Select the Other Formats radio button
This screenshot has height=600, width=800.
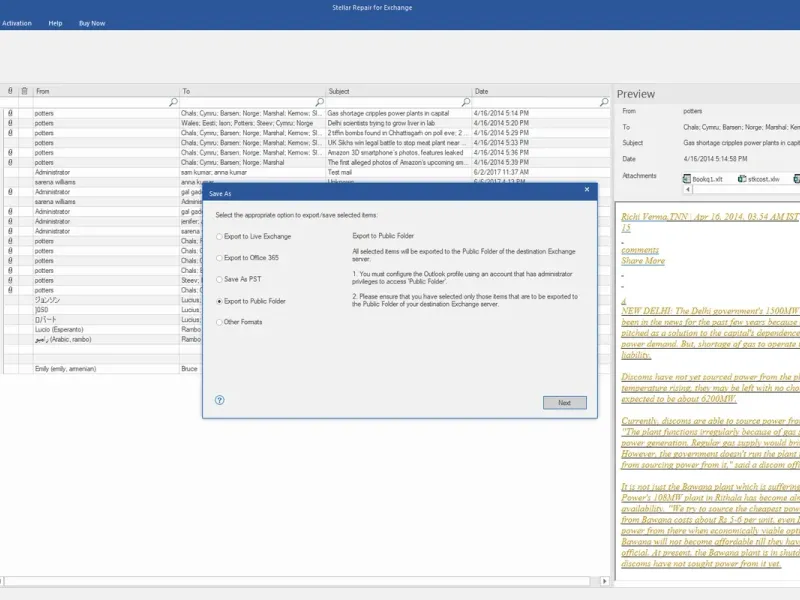pyautogui.click(x=219, y=322)
